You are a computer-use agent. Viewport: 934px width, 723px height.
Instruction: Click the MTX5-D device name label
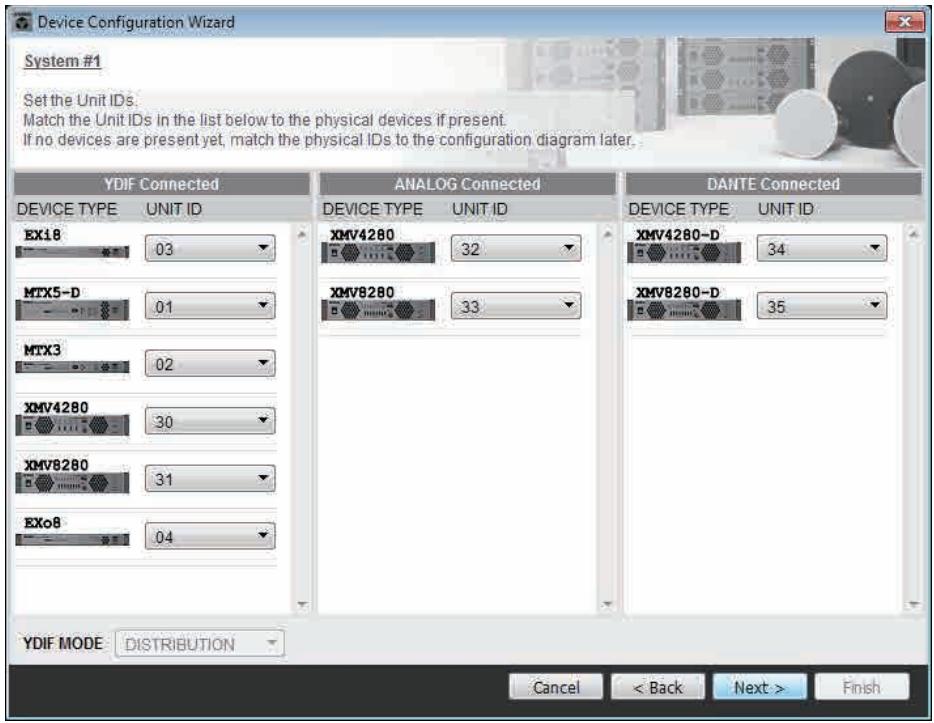point(51,292)
